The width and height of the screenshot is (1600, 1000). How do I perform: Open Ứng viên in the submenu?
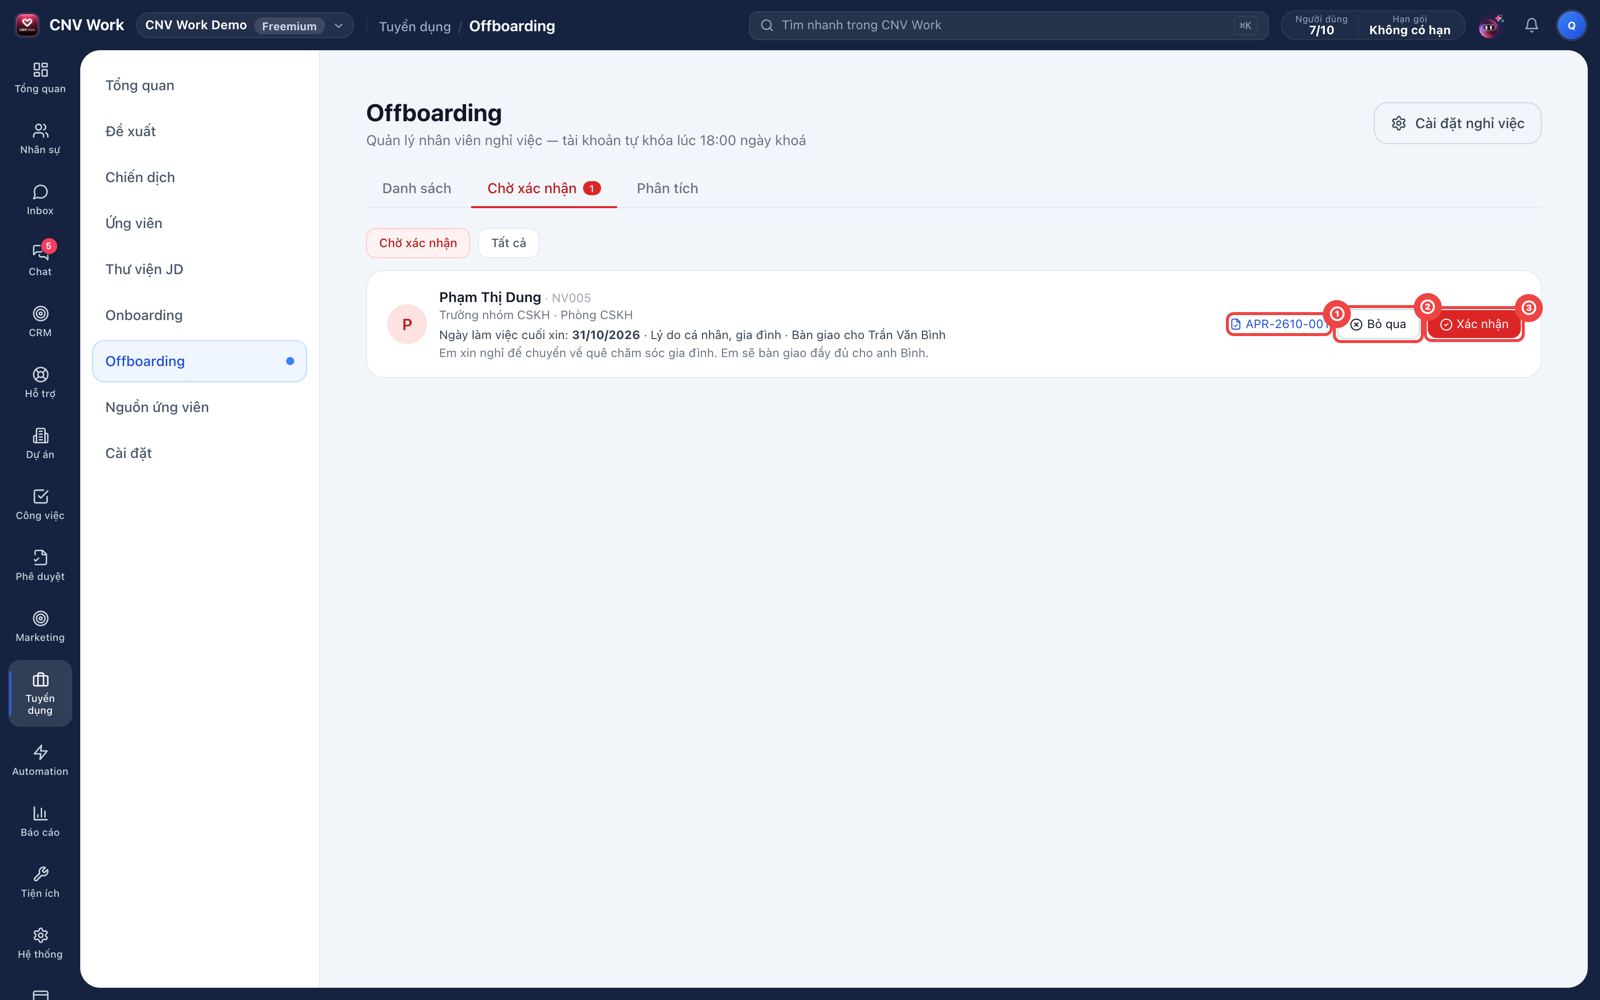[199, 223]
